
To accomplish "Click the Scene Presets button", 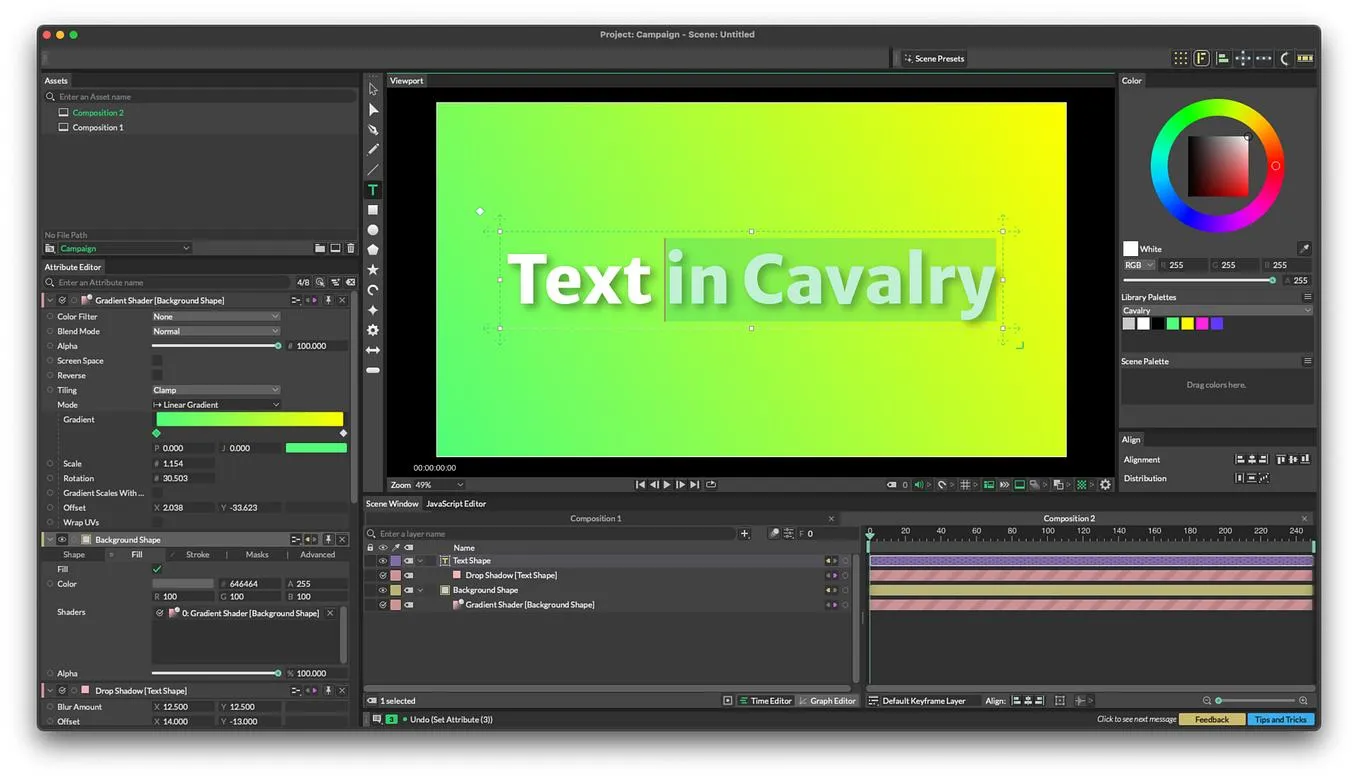I will [x=934, y=59].
